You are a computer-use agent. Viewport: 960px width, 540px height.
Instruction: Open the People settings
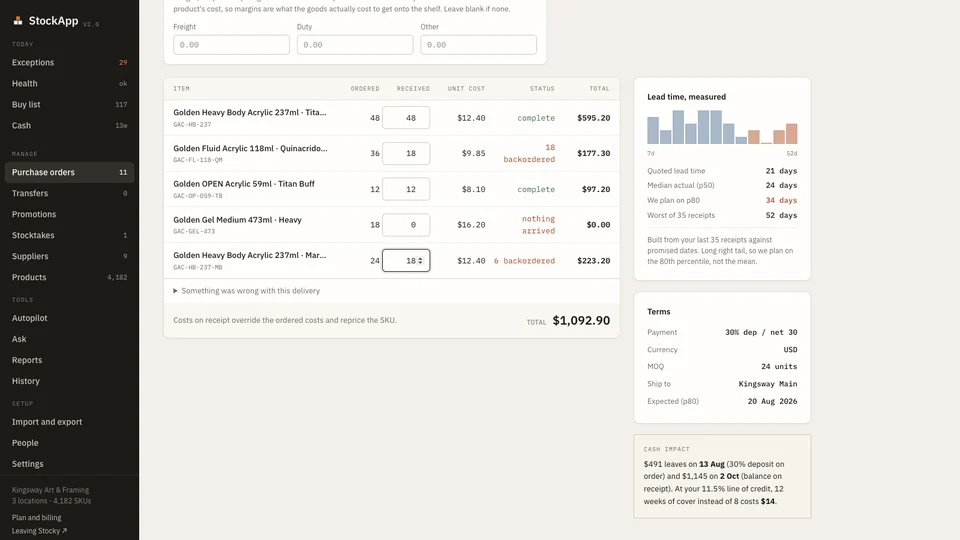(69, 443)
